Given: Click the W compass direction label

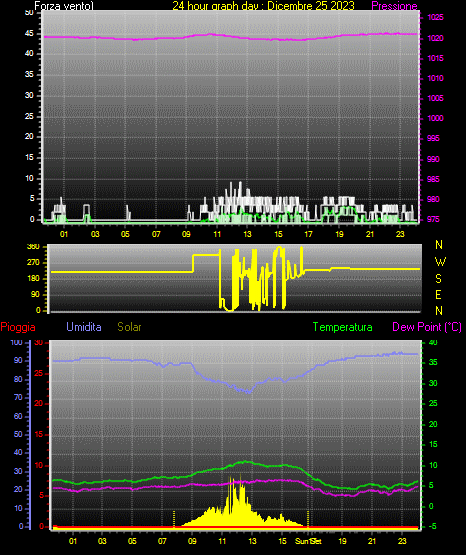Looking at the screenshot, I should (440, 262).
